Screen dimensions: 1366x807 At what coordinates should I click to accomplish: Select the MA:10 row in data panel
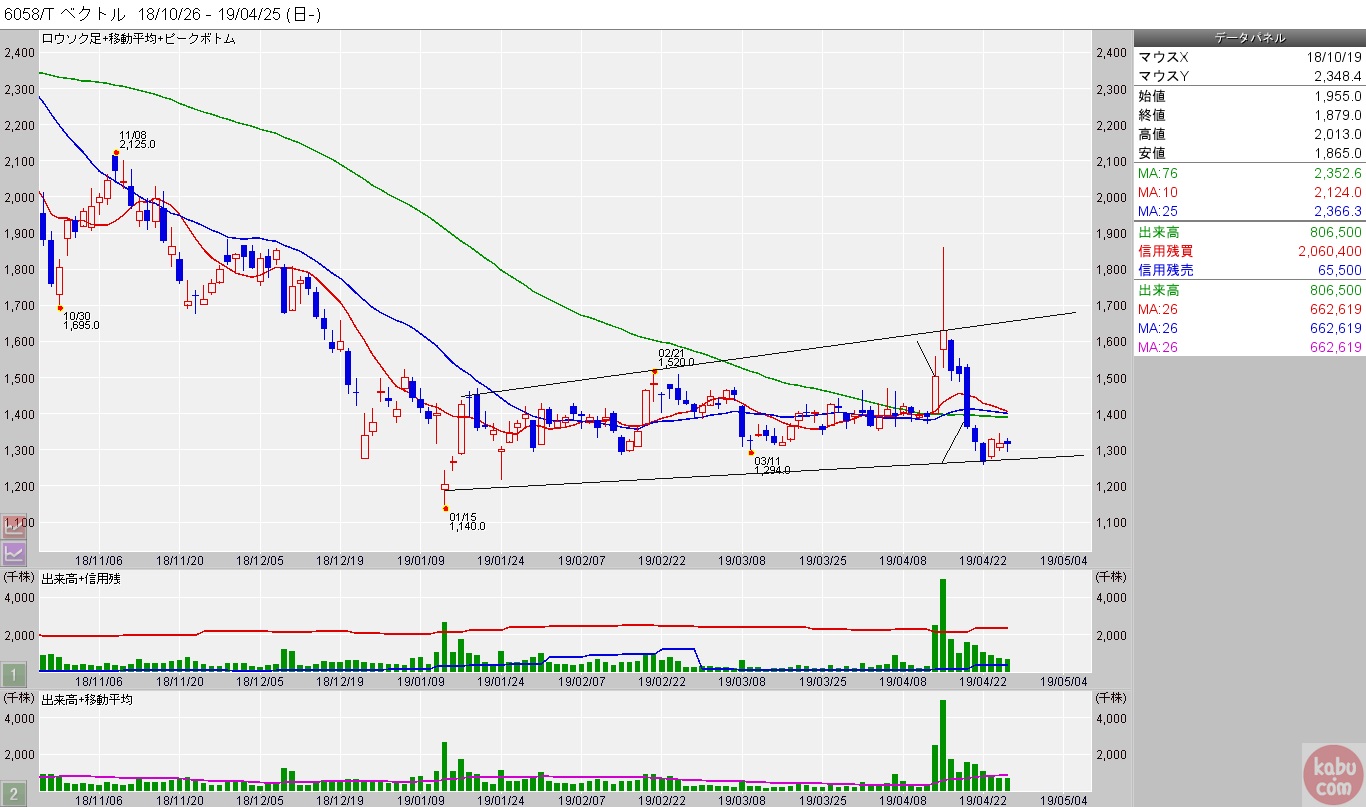click(x=1249, y=192)
